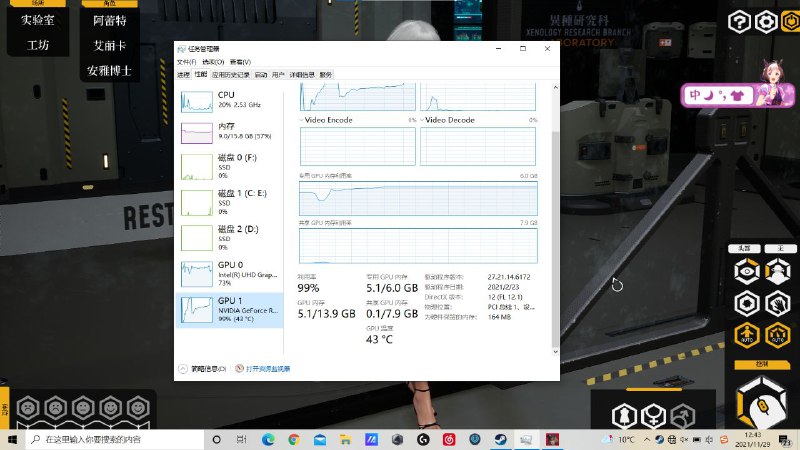
Task: Click the camera aperture hexagon icon
Action: [745, 303]
